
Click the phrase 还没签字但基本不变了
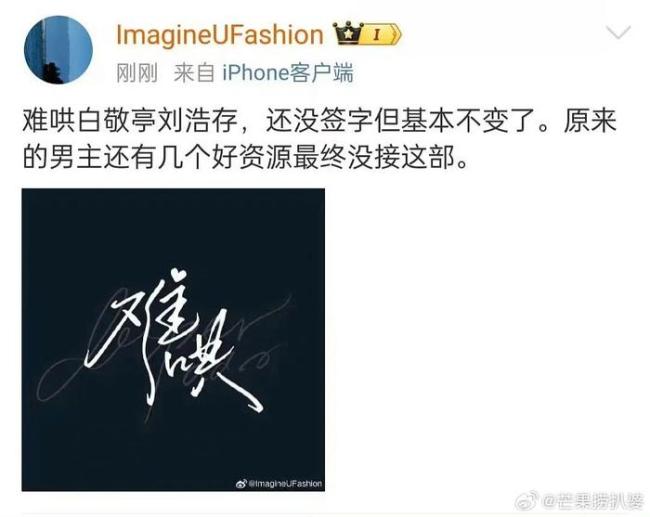(401, 120)
